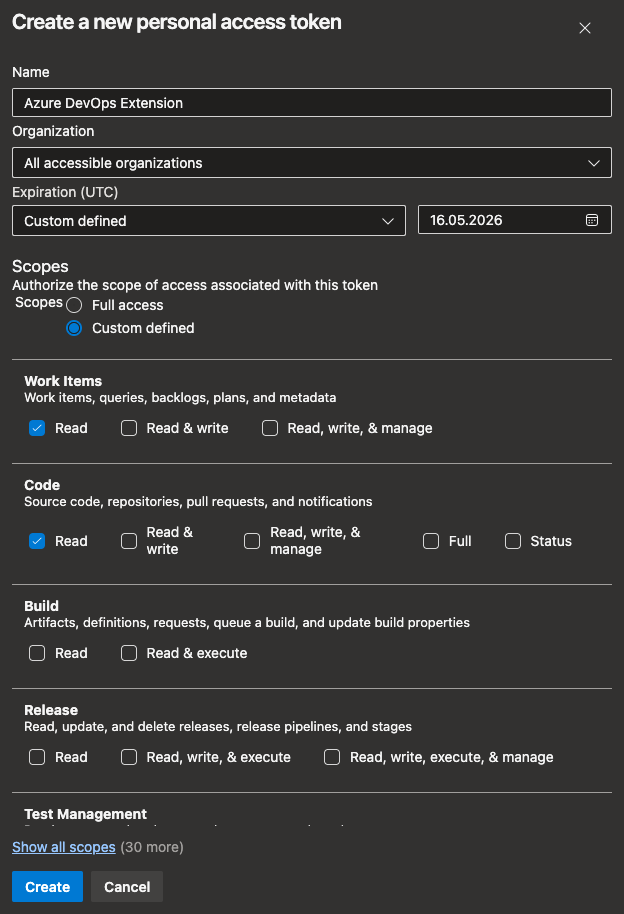Check Code Read, write, & manage
Screen dimensions: 624x914
coord(252,541)
